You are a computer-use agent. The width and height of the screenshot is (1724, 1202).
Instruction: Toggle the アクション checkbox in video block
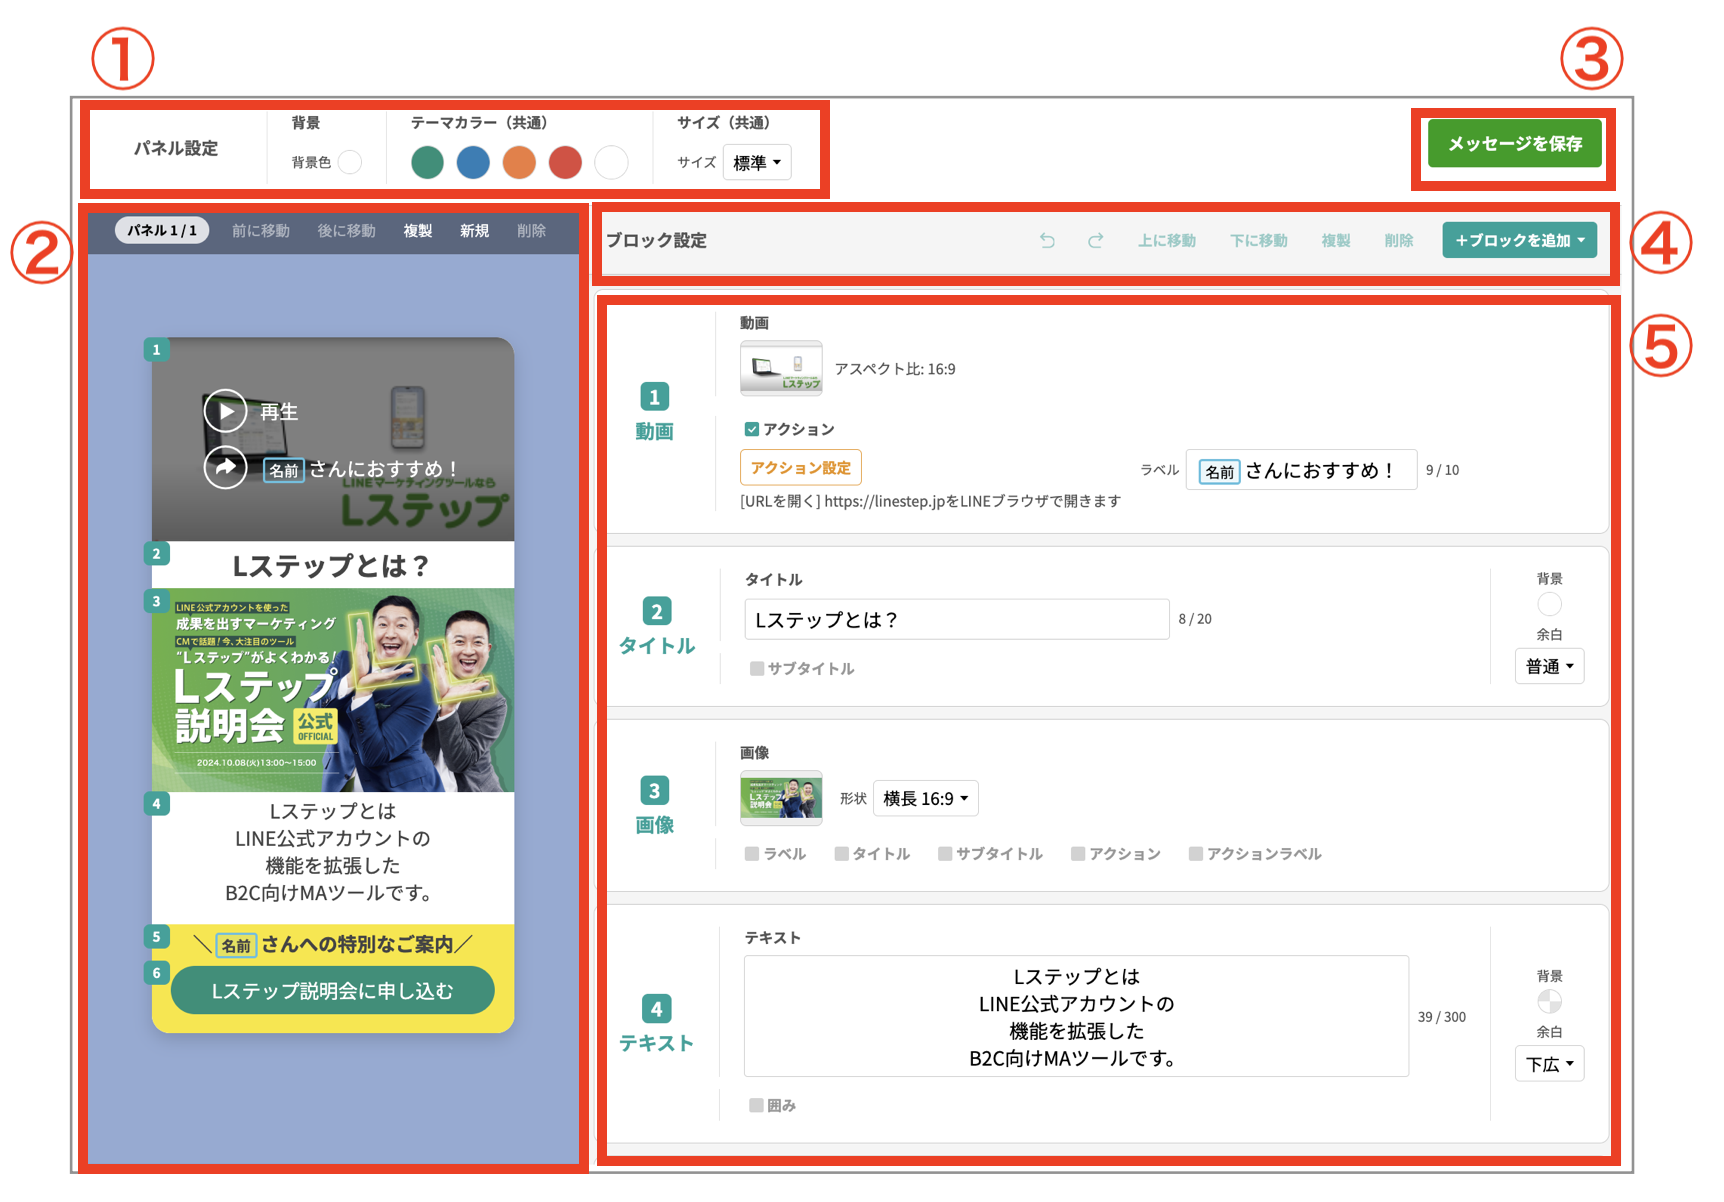[751, 429]
